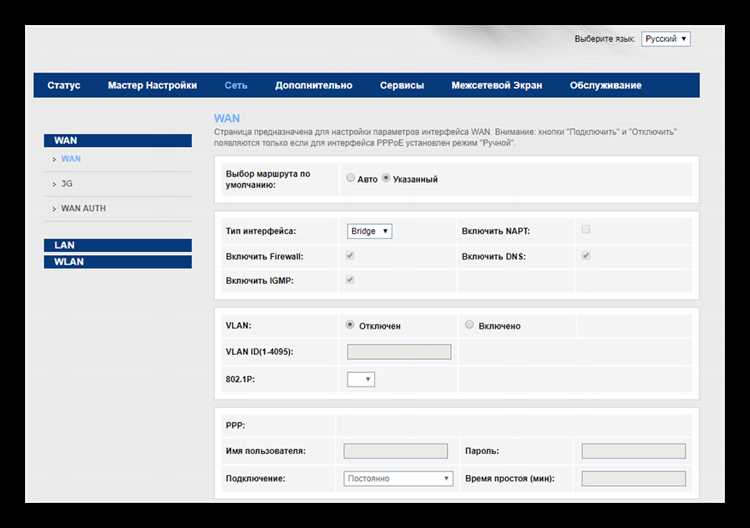Toggle the Включить NAPT checkbox

point(585,230)
